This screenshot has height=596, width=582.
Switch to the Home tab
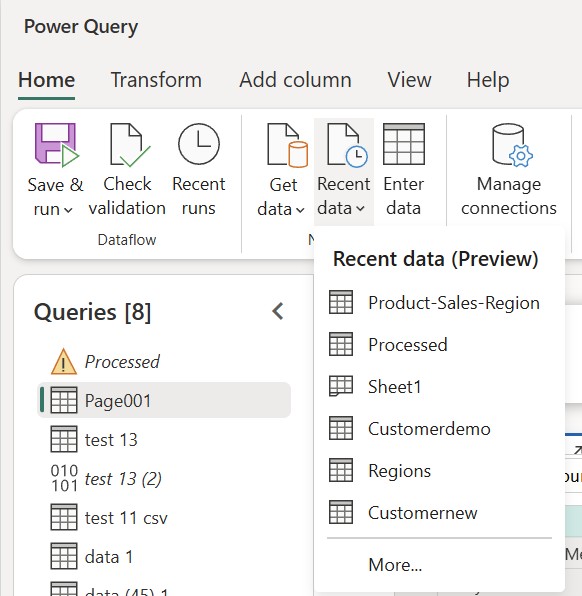(x=46, y=80)
